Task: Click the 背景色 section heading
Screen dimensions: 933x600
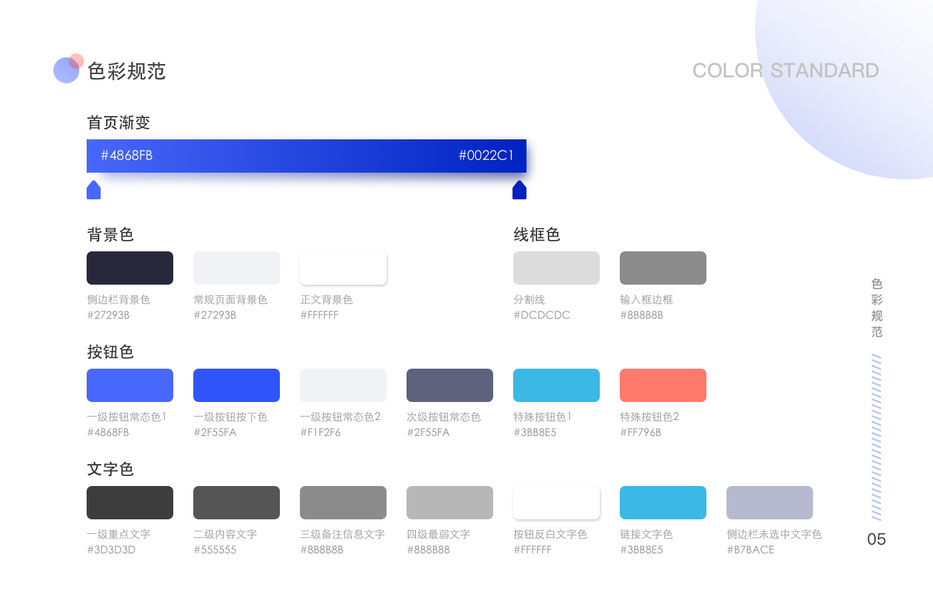Action: click(x=110, y=235)
